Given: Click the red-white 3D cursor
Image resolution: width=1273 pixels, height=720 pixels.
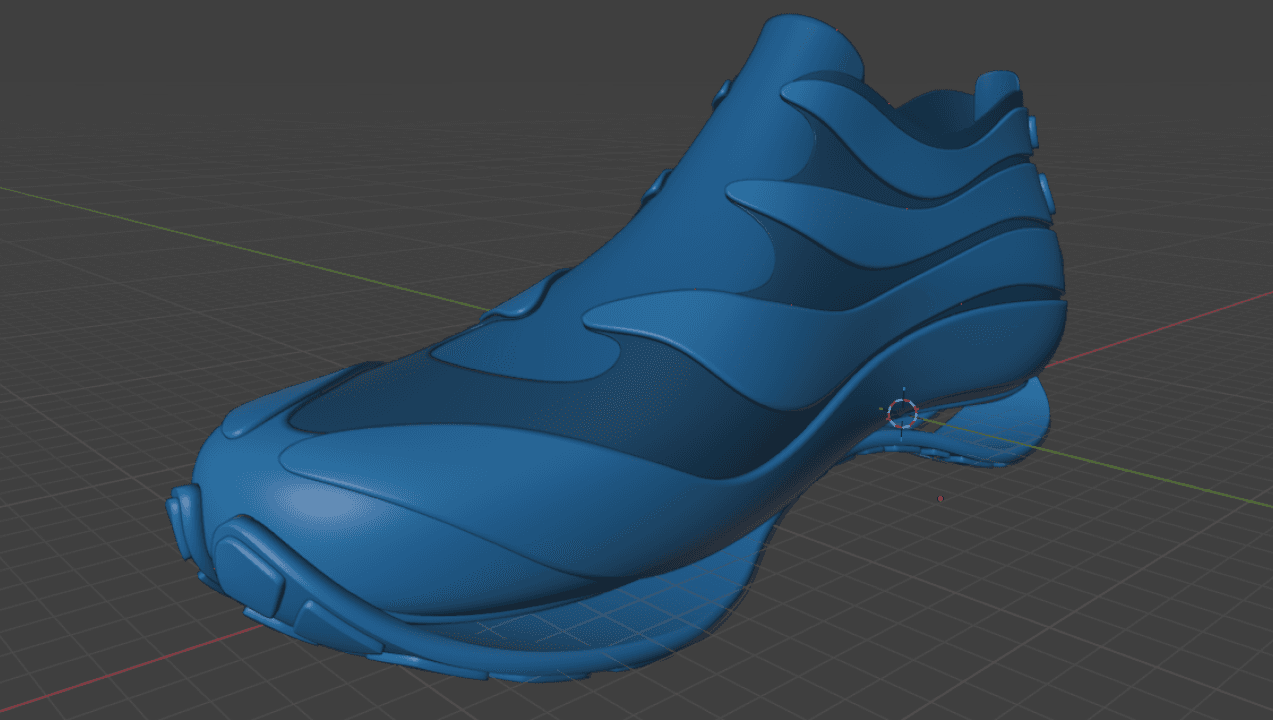Looking at the screenshot, I should pos(902,412).
